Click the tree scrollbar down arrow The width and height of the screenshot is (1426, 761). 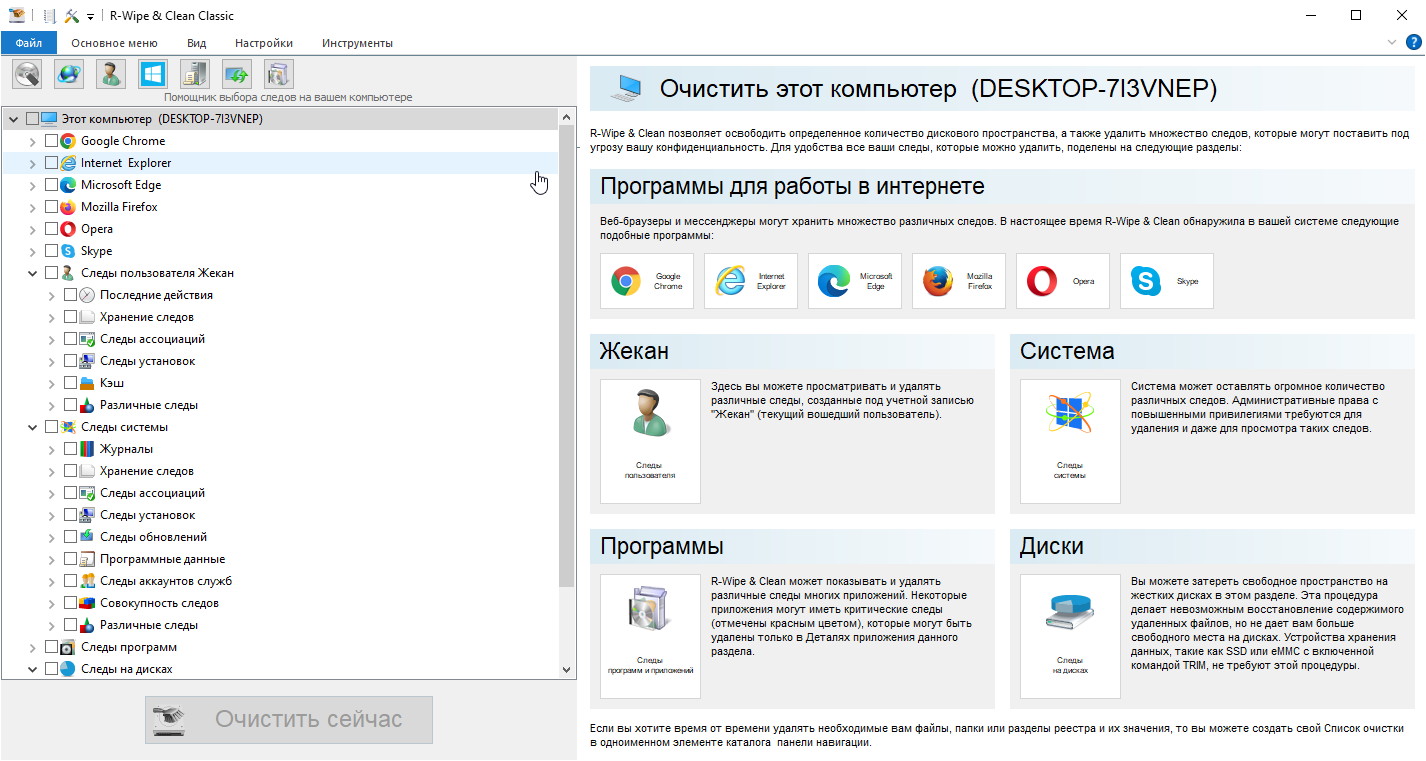pyautogui.click(x=567, y=669)
